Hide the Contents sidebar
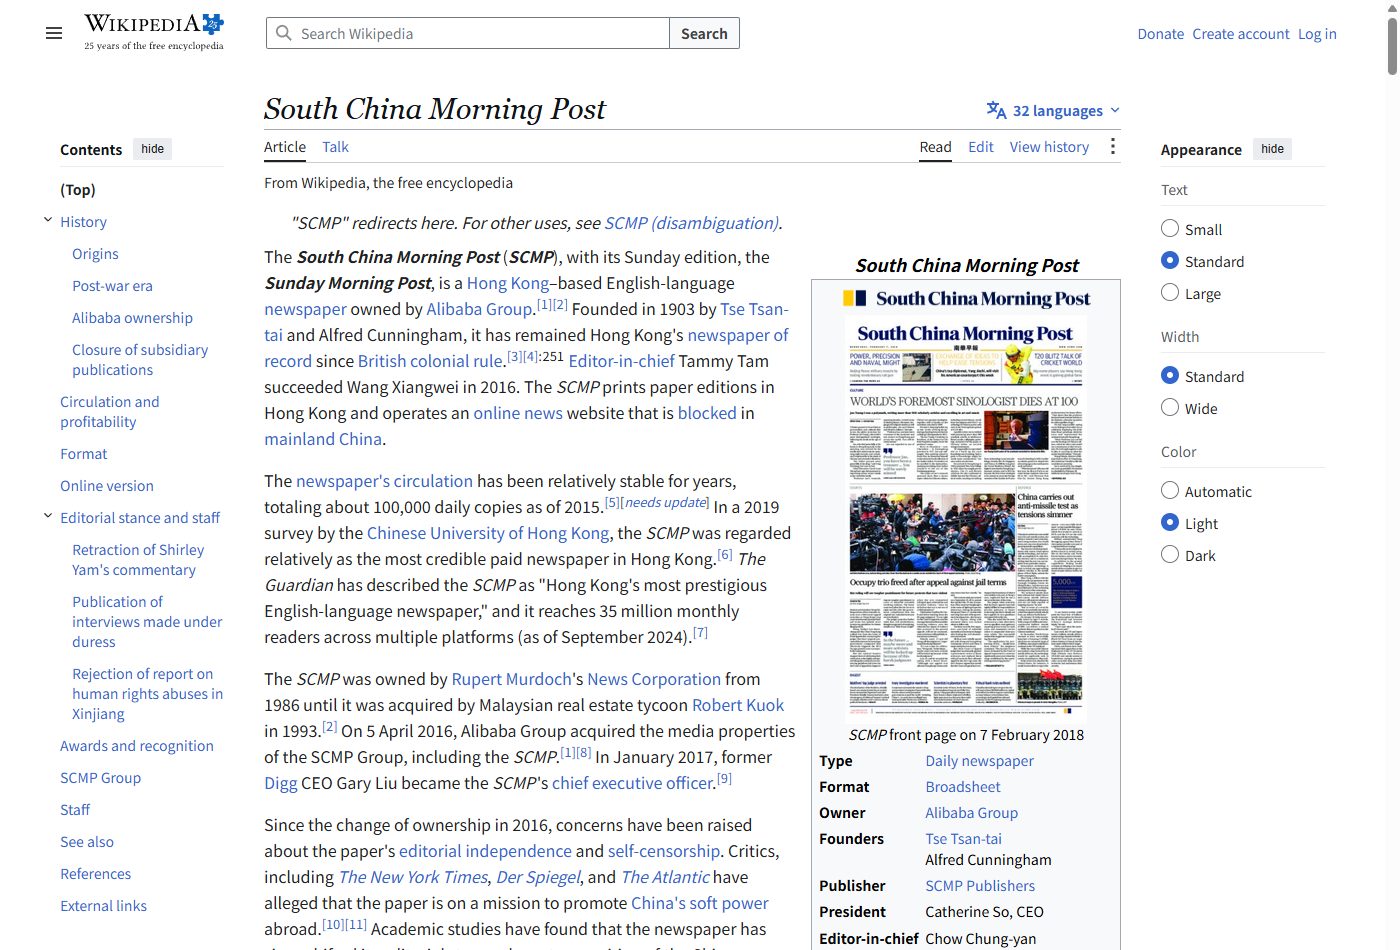This screenshot has height=950, width=1400. 153,149
